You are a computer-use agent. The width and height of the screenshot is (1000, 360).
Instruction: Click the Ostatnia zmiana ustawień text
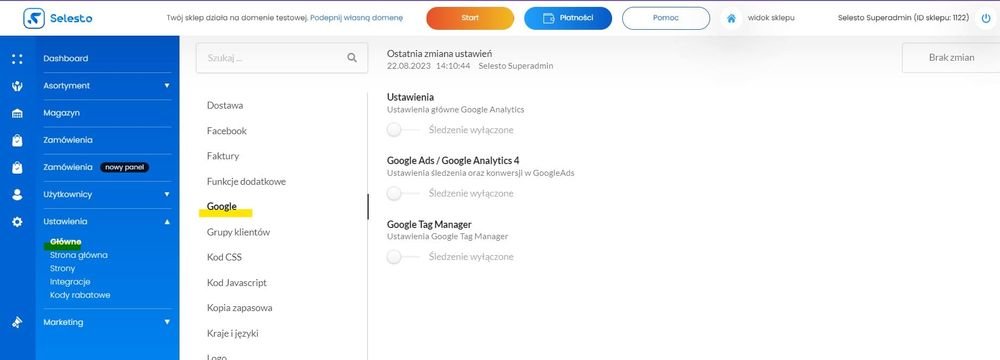(x=439, y=54)
